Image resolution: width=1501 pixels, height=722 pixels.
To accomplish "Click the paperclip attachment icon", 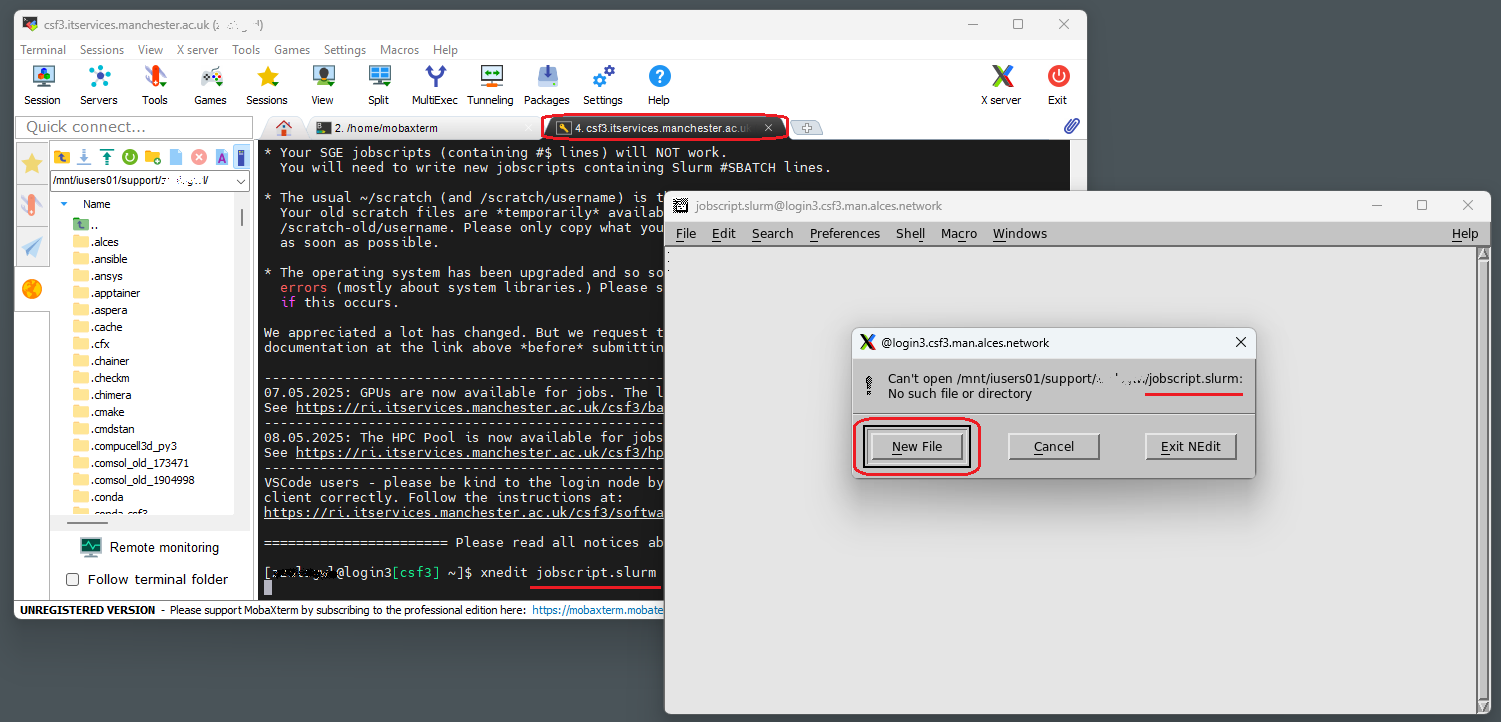I will 1071,127.
